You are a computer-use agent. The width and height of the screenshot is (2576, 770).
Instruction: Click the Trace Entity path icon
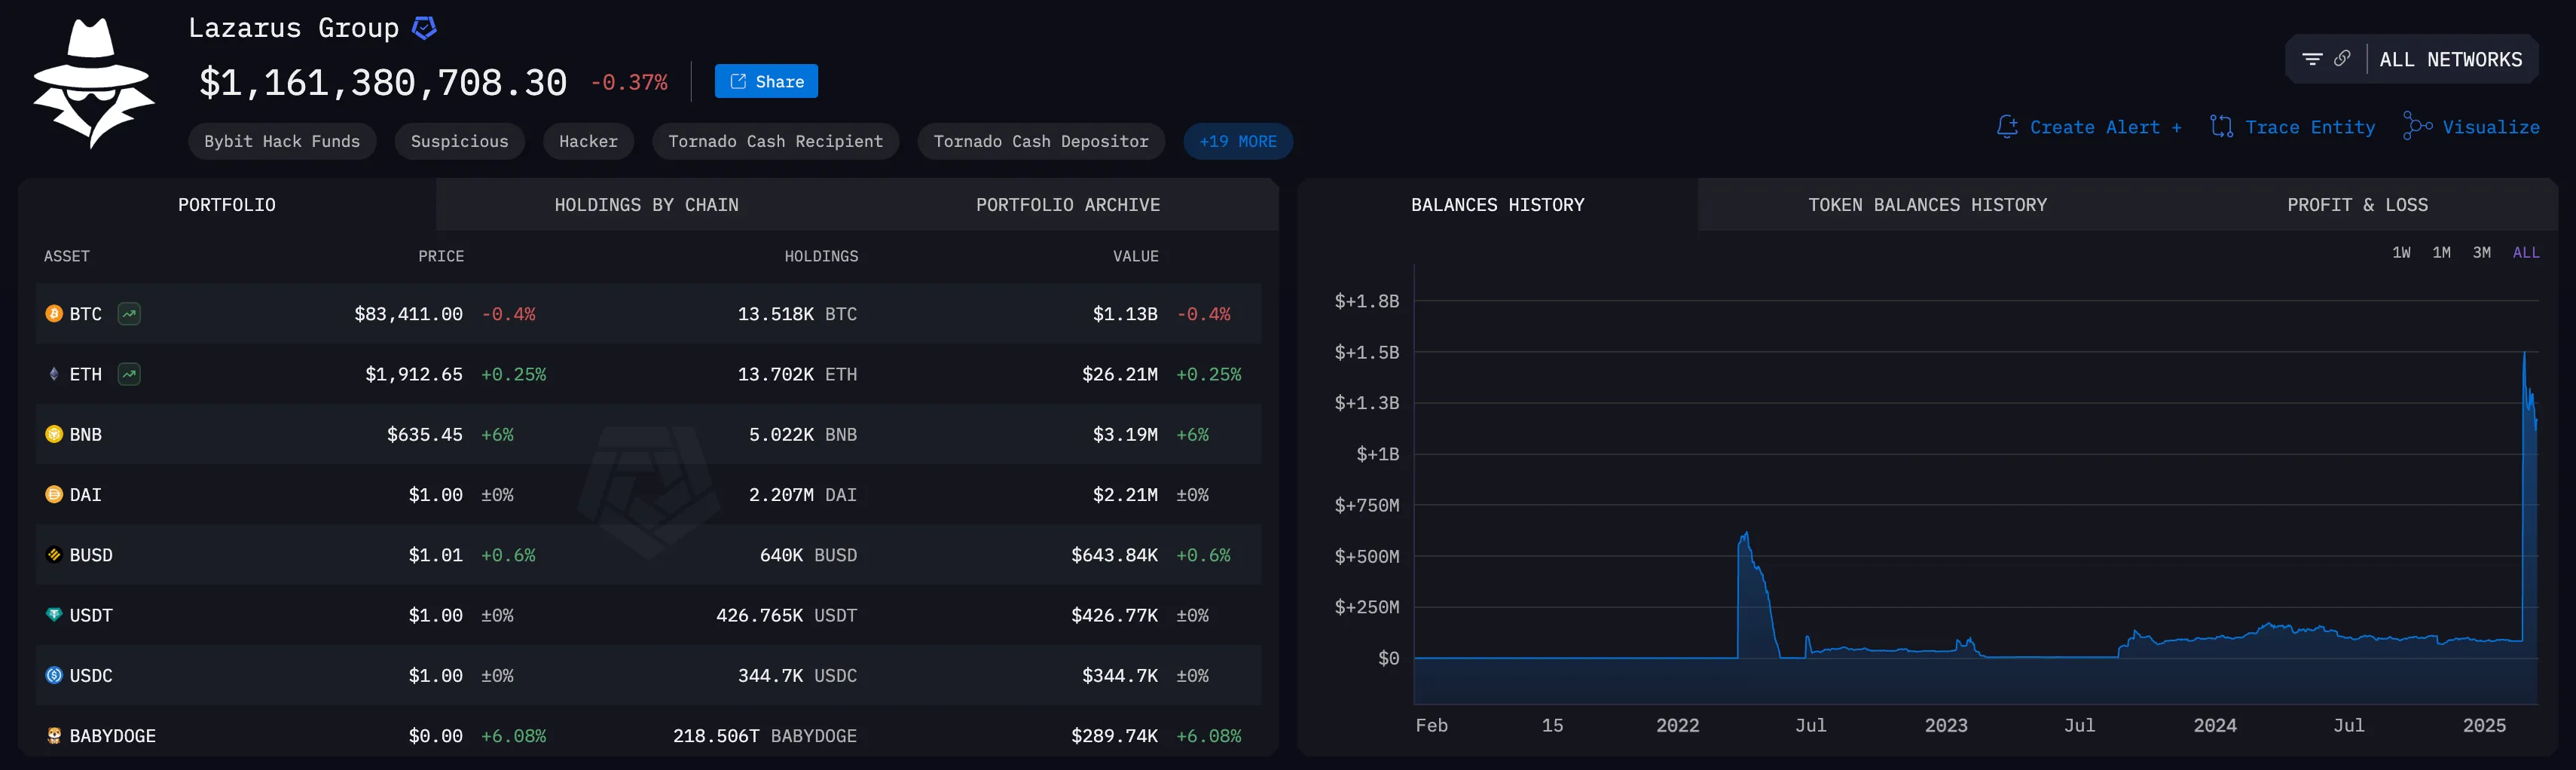coord(2221,127)
